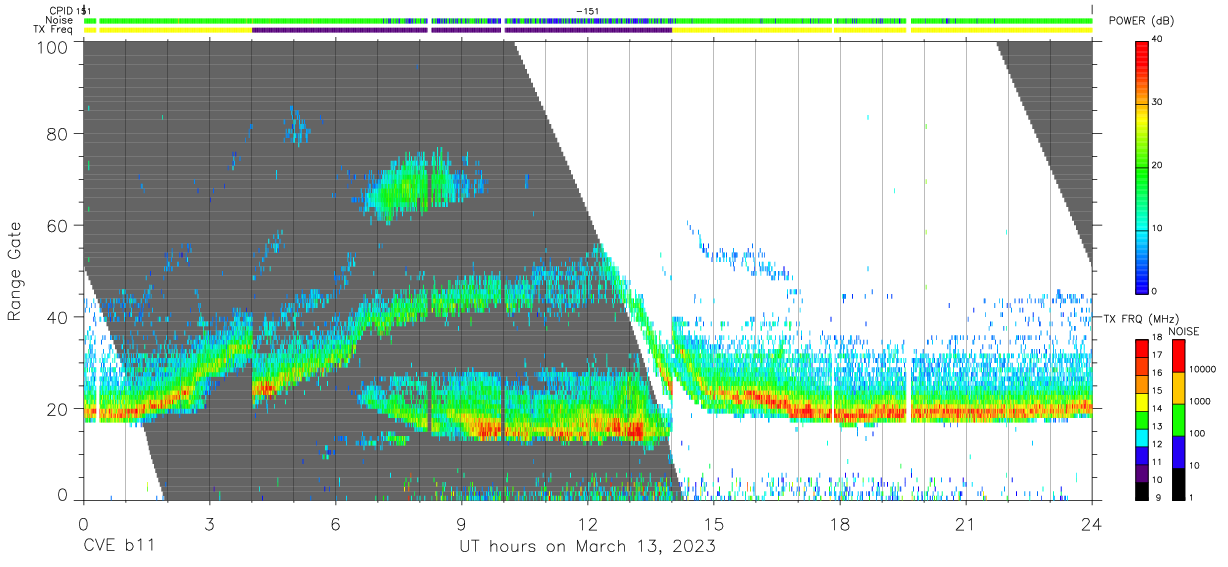Click 'TX FRQ (MHz)' legend title
The height and width of the screenshot is (567, 1228).
point(1141,319)
